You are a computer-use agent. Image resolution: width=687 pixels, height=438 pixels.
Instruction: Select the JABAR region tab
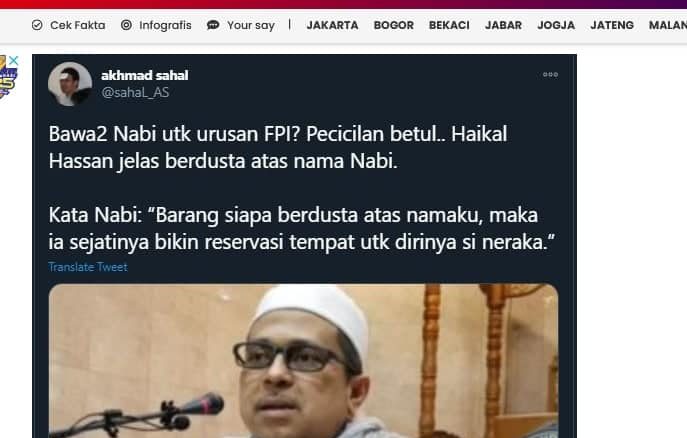503,25
